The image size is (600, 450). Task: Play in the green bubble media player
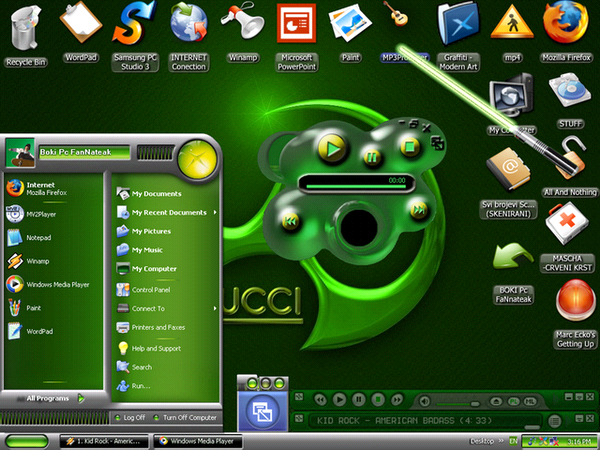tap(333, 148)
